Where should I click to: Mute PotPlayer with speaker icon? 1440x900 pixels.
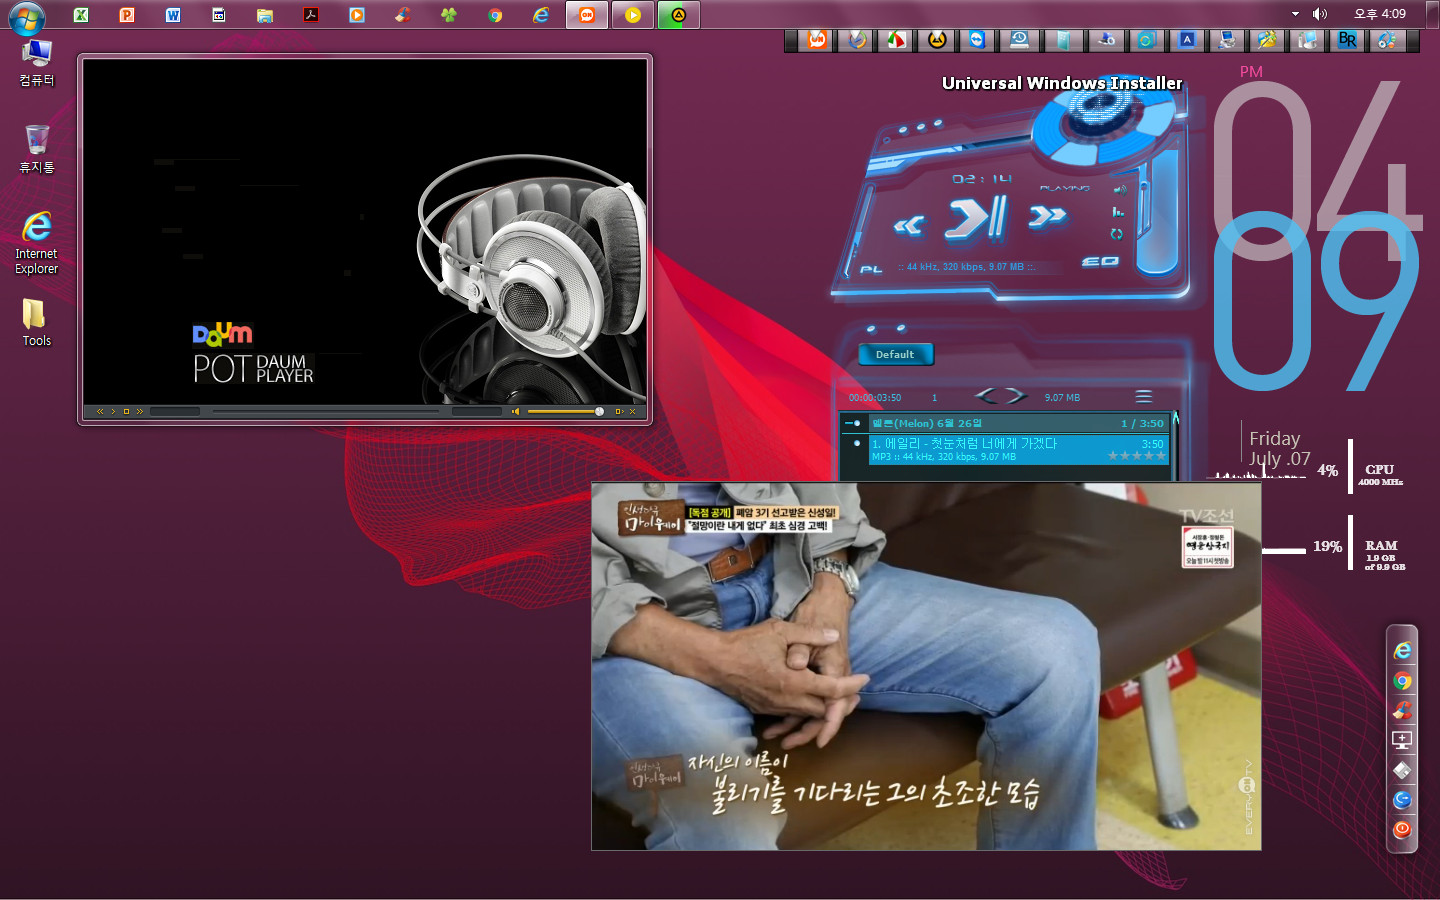[515, 411]
